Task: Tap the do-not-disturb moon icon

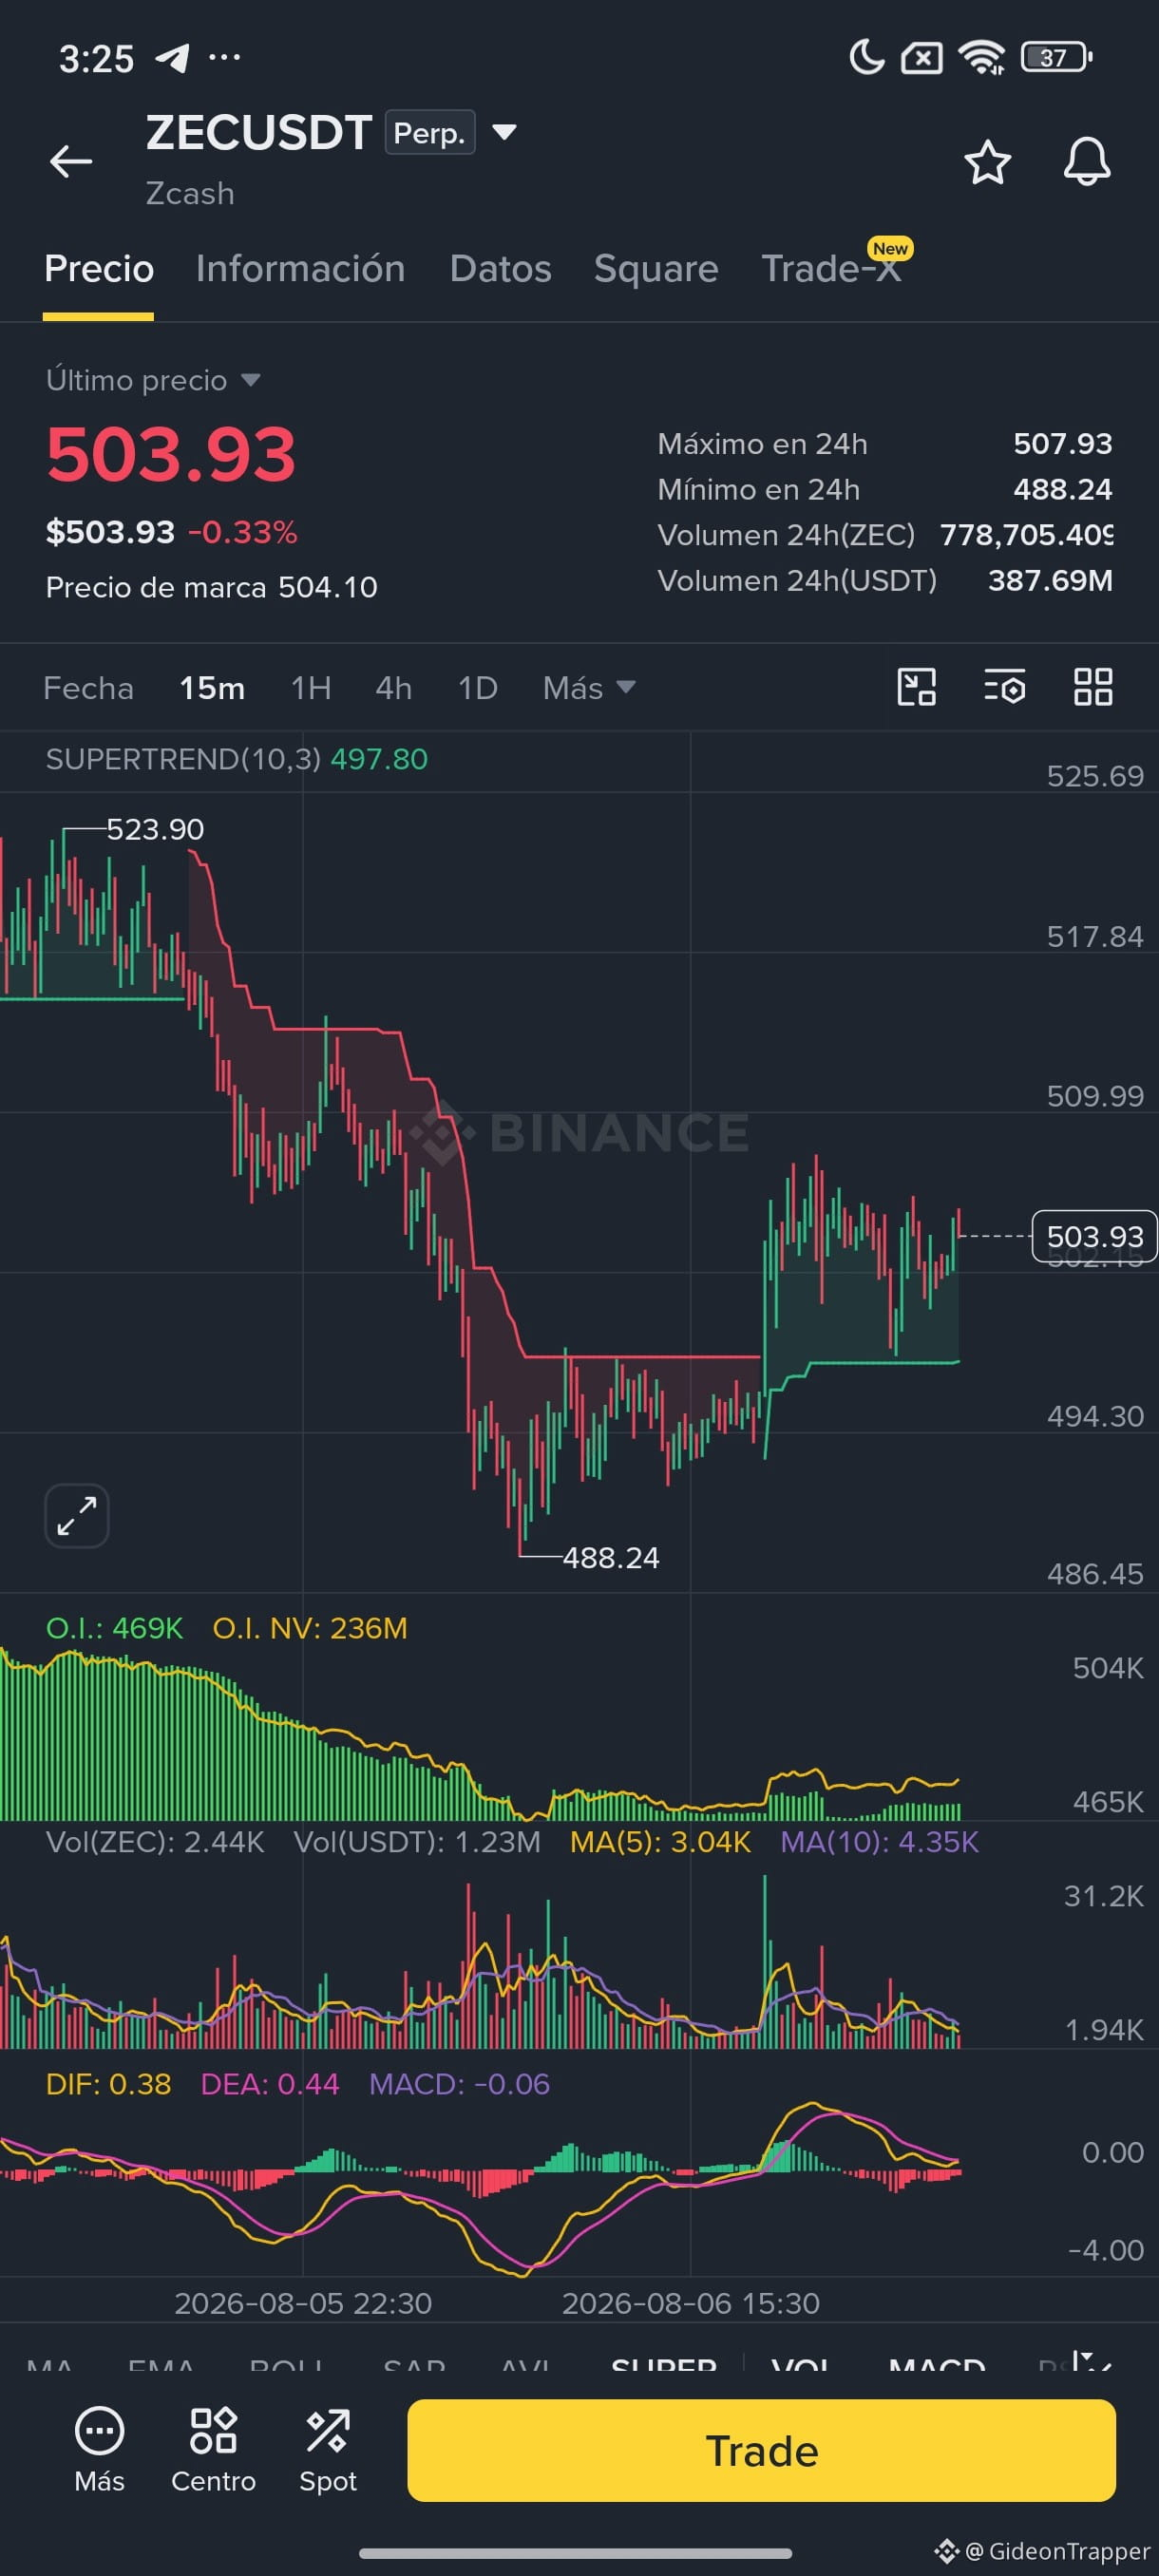Action: (x=866, y=57)
